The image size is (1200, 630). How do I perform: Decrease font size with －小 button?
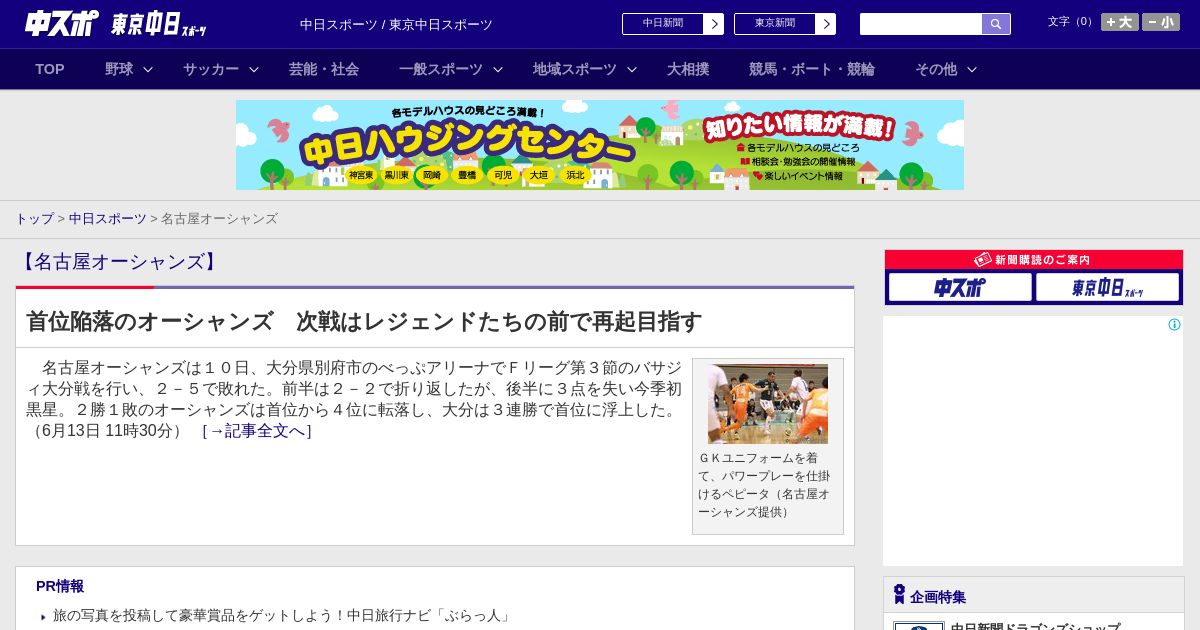click(1161, 22)
